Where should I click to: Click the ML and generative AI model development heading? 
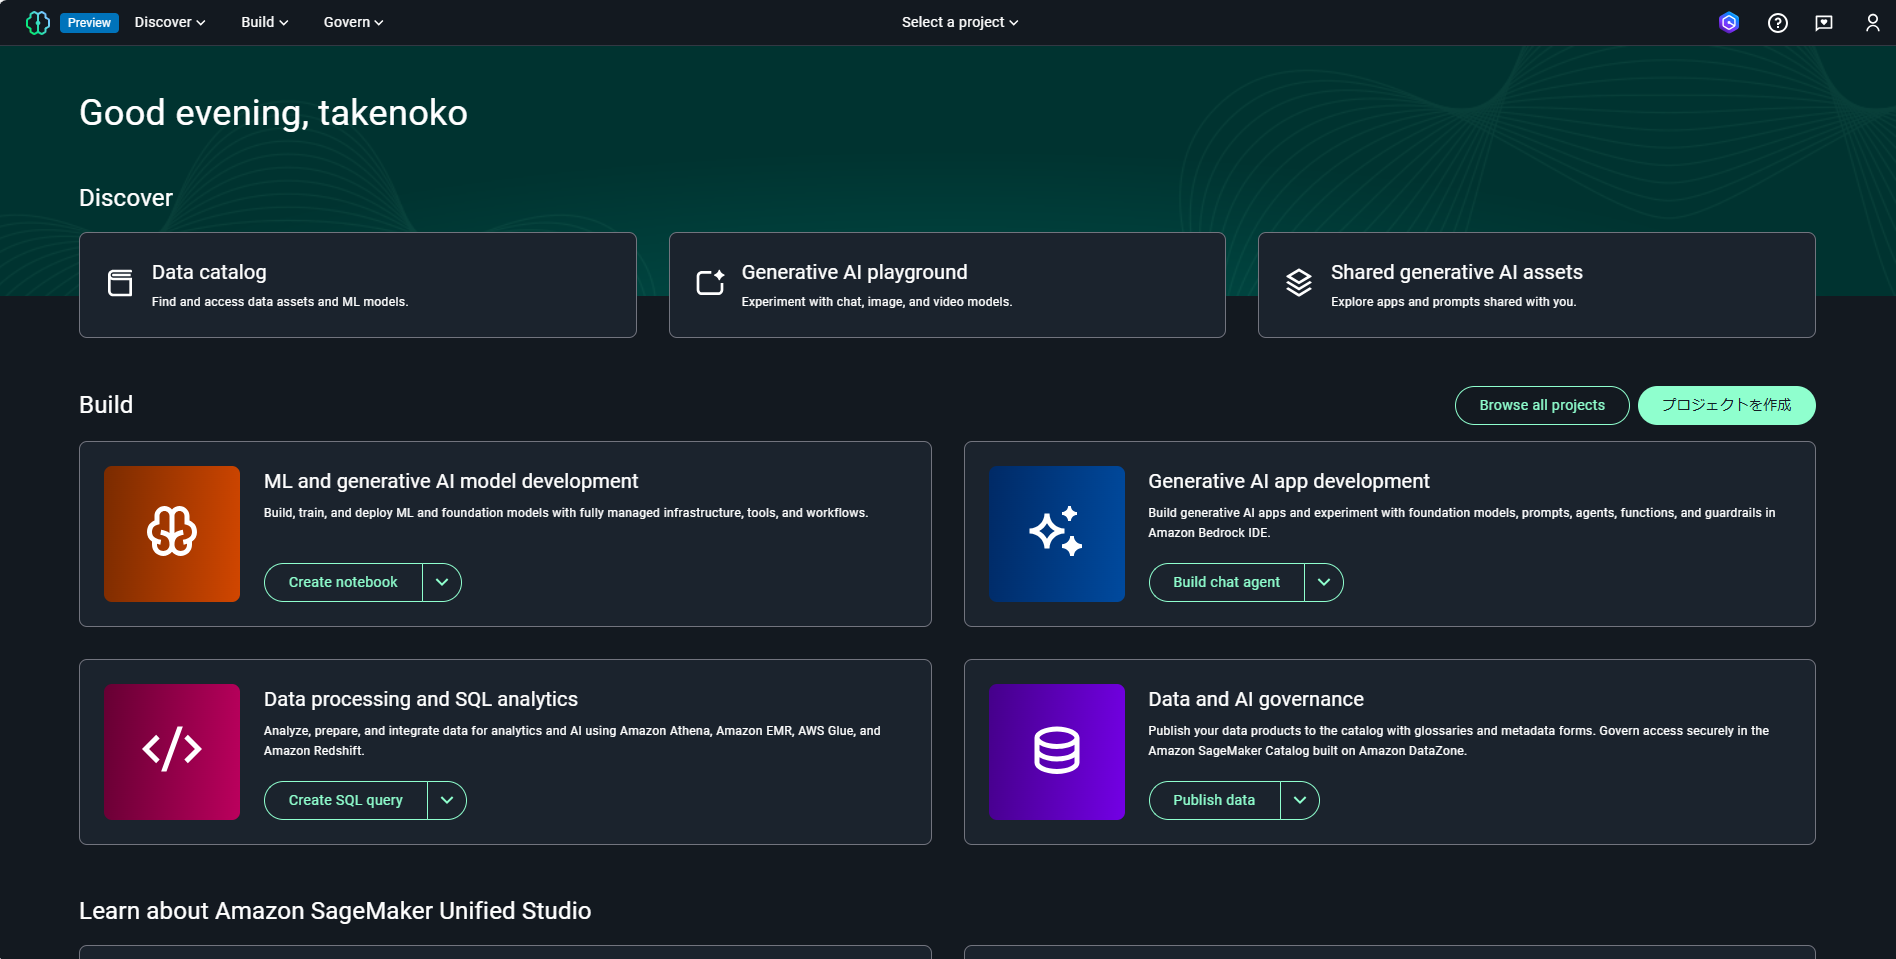click(451, 481)
